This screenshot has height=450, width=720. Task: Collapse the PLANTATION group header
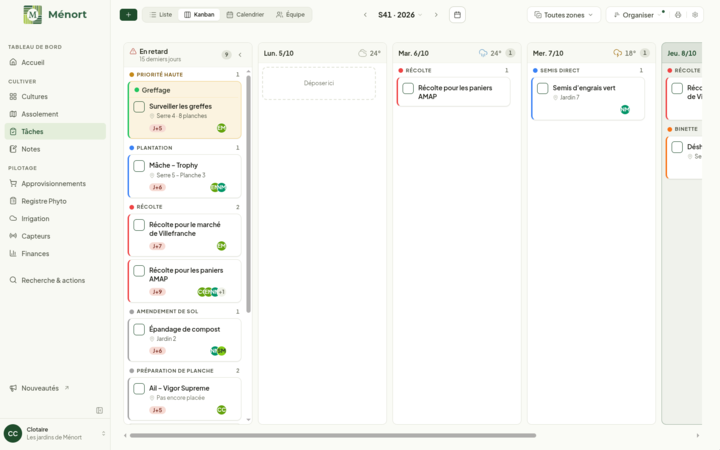click(x=184, y=148)
